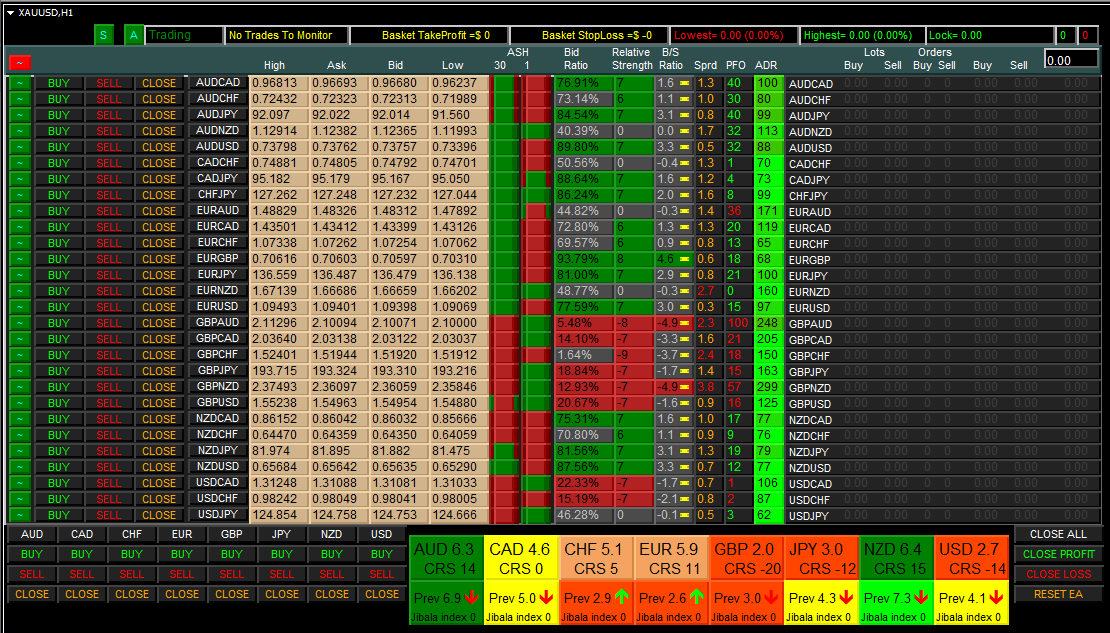Click CLOSE ALL button
This screenshot has height=633, width=1110.
(1058, 534)
